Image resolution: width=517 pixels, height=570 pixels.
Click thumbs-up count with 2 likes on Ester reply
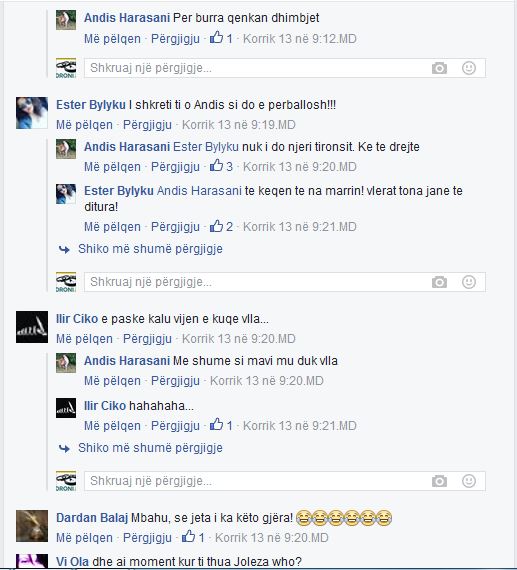221,226
